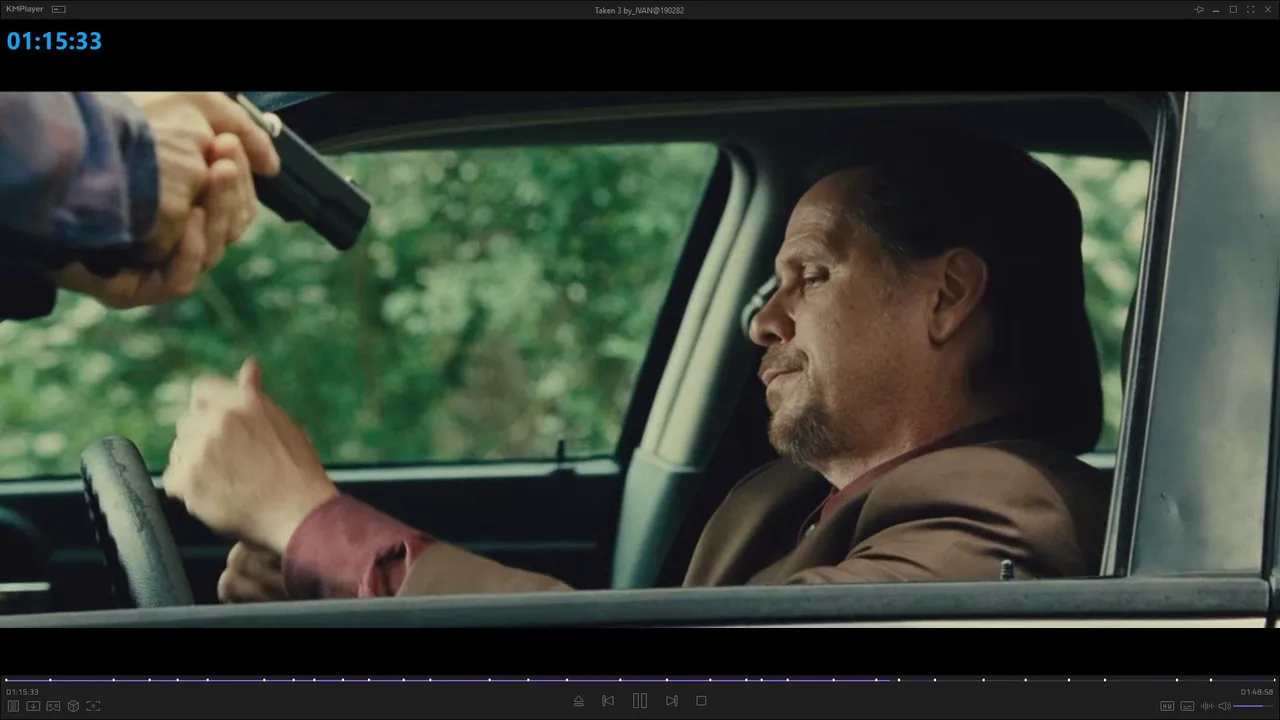Viewport: 1280px width, 720px height.
Task: Open the audio waveform equalizer icon
Action: pyautogui.click(x=1207, y=706)
